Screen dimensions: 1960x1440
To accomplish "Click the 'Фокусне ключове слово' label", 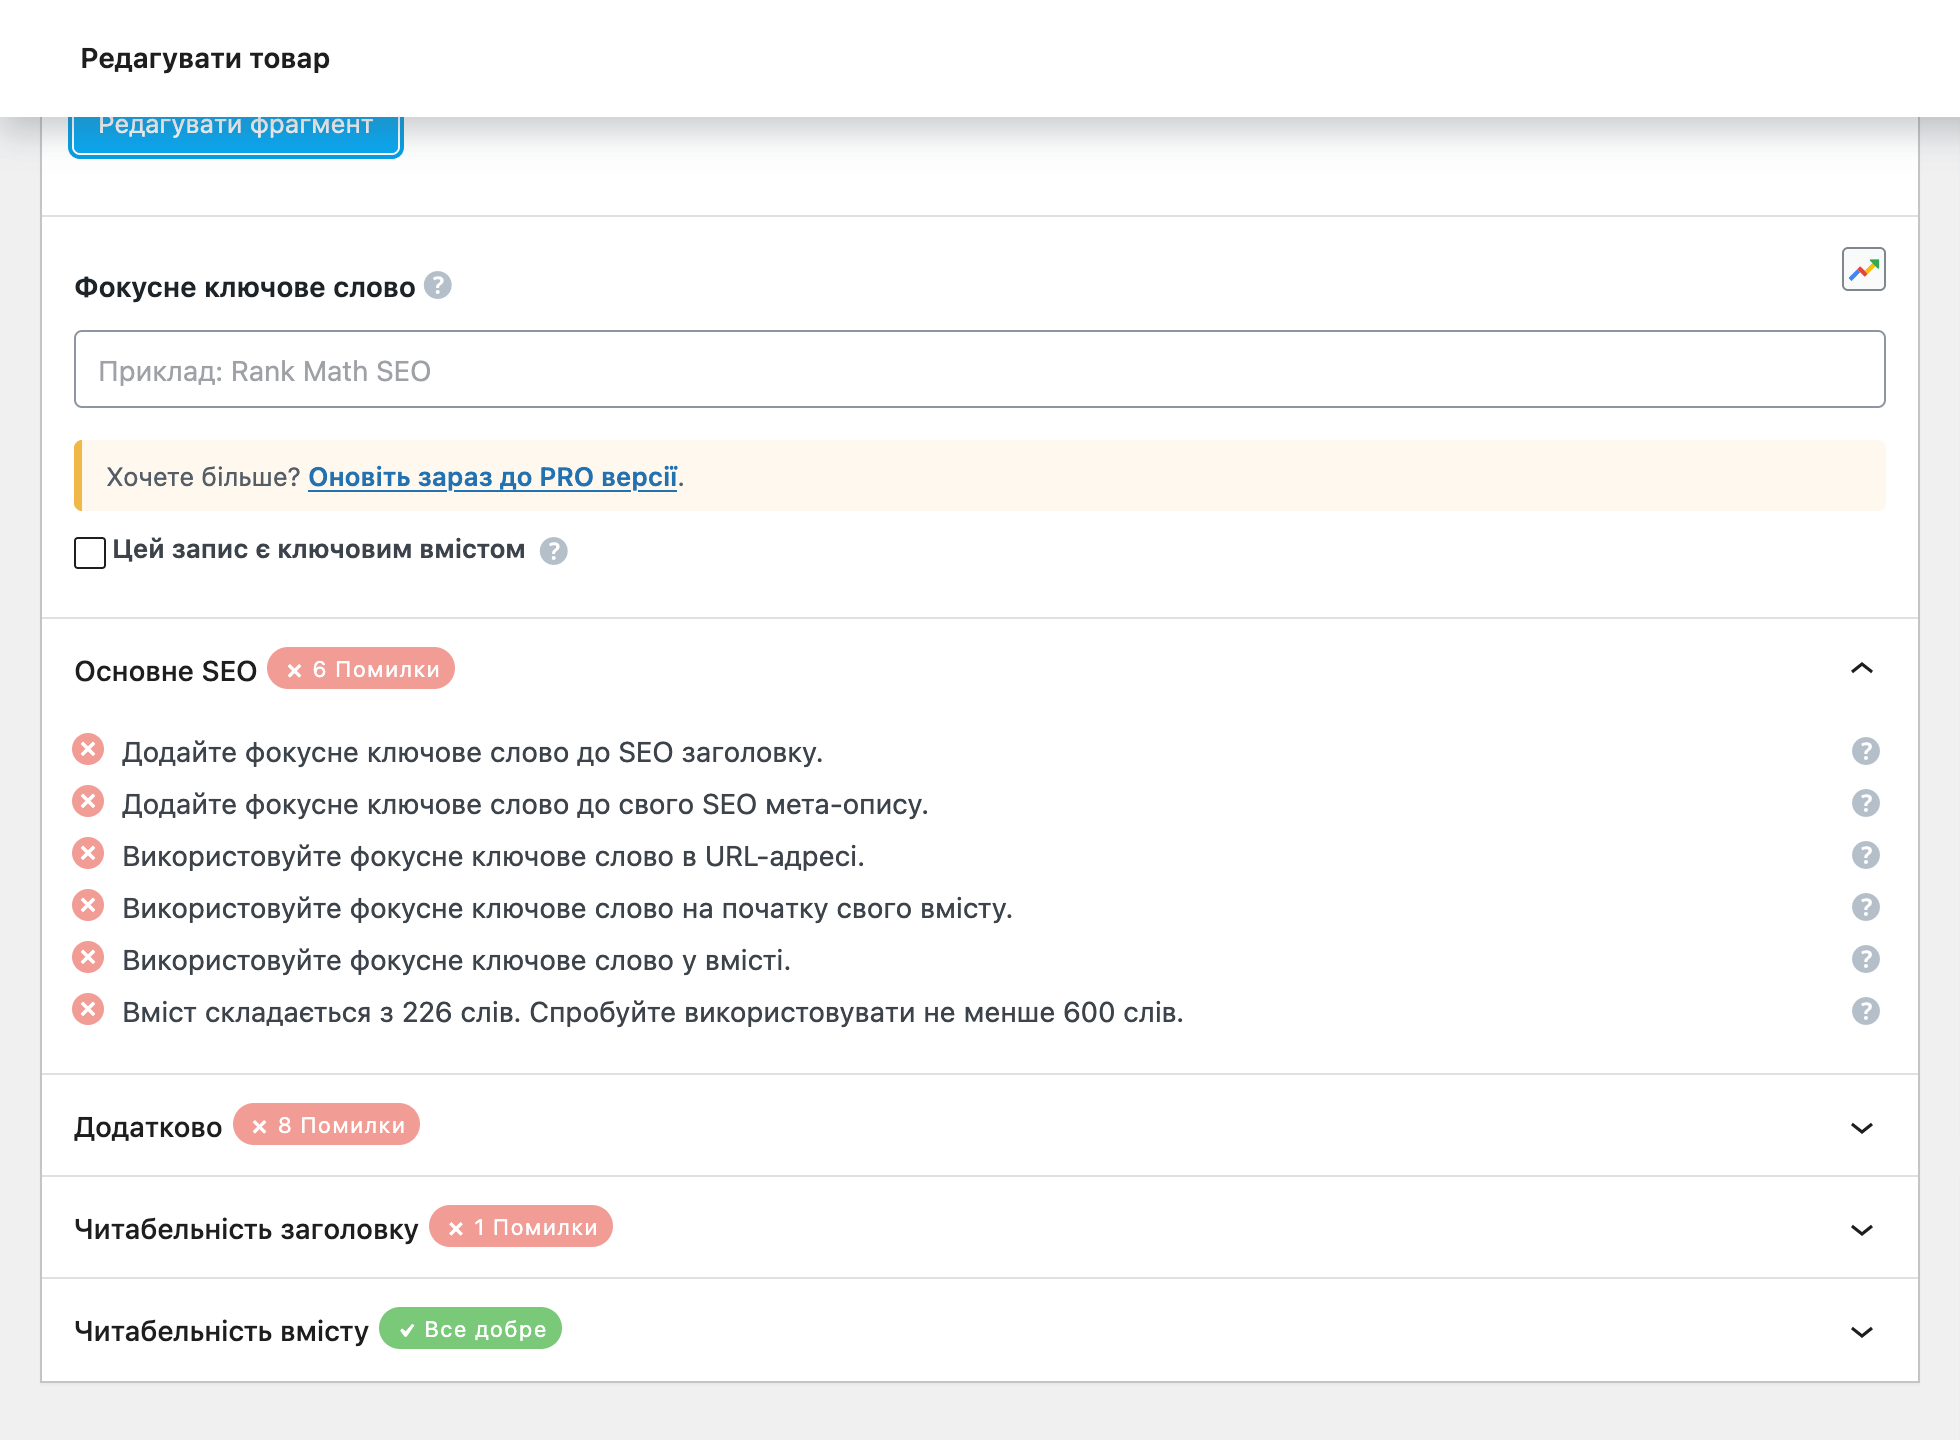I will click(x=244, y=287).
